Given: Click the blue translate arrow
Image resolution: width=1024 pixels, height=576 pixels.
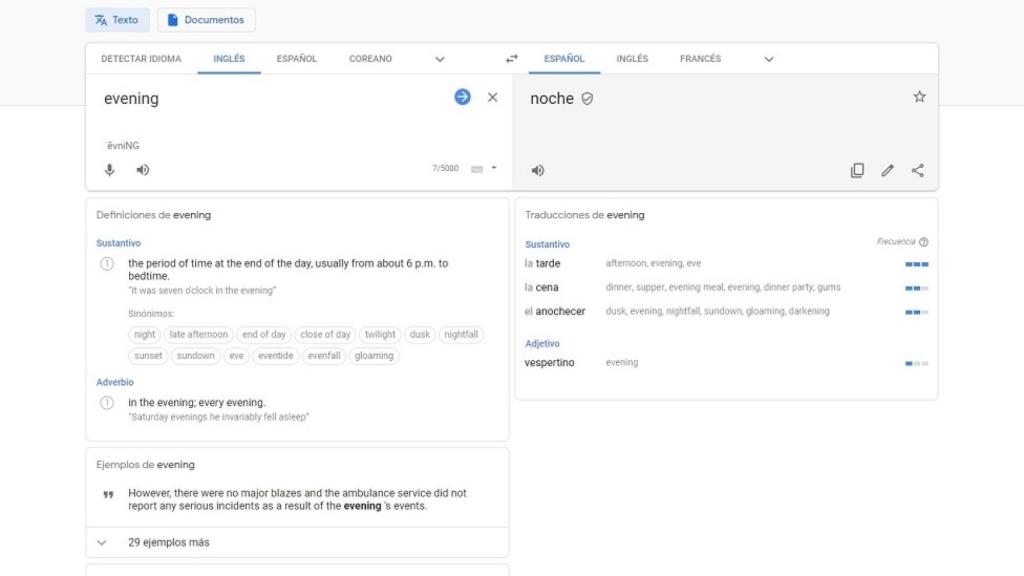Looking at the screenshot, I should coord(461,97).
